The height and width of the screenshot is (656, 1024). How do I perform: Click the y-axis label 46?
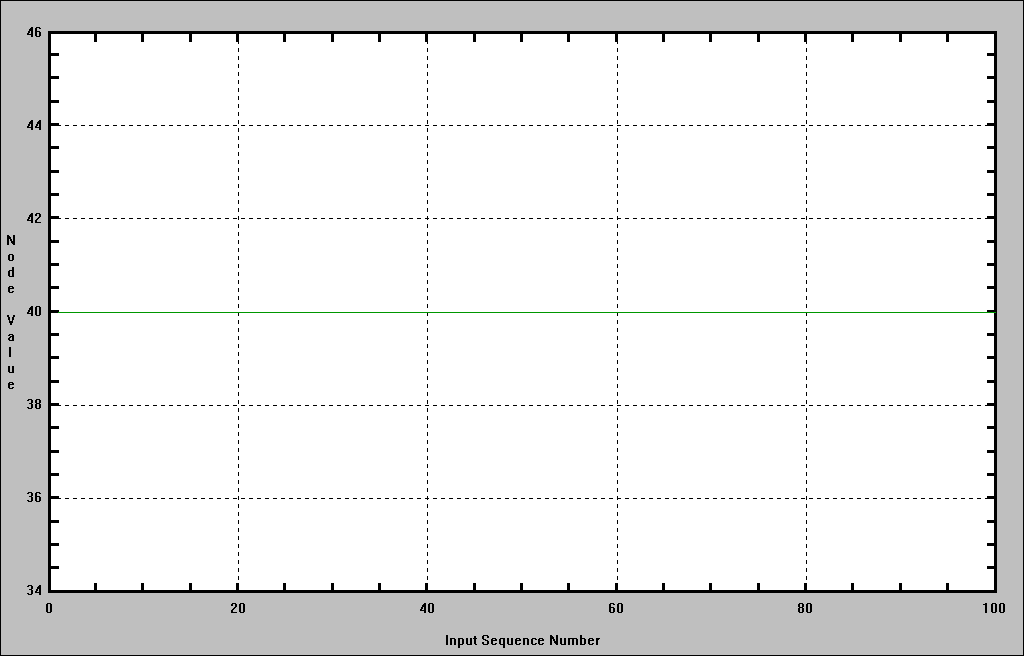(x=33, y=31)
